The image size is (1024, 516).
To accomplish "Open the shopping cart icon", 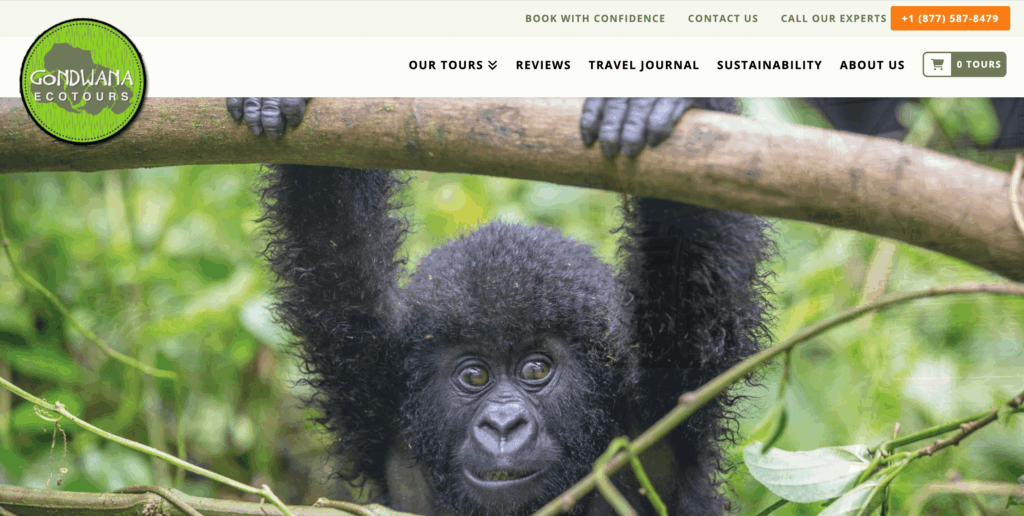I will coord(937,64).
